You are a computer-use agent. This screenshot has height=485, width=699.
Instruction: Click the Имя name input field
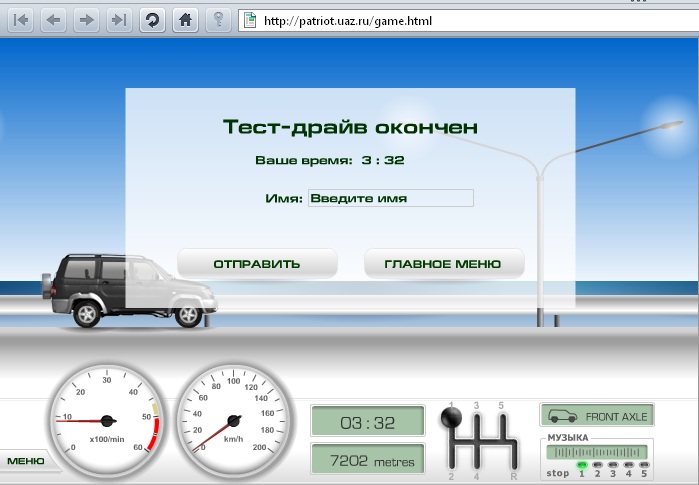pos(390,198)
